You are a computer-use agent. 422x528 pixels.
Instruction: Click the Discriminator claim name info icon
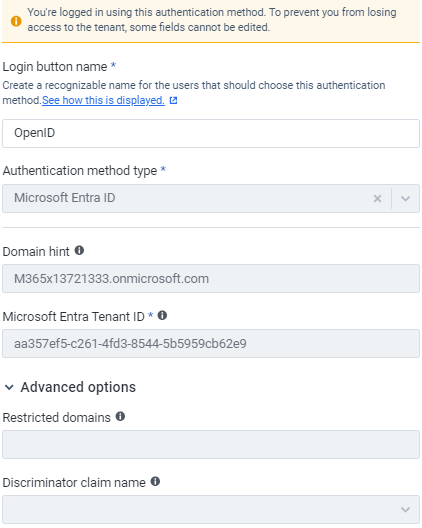coord(155,482)
